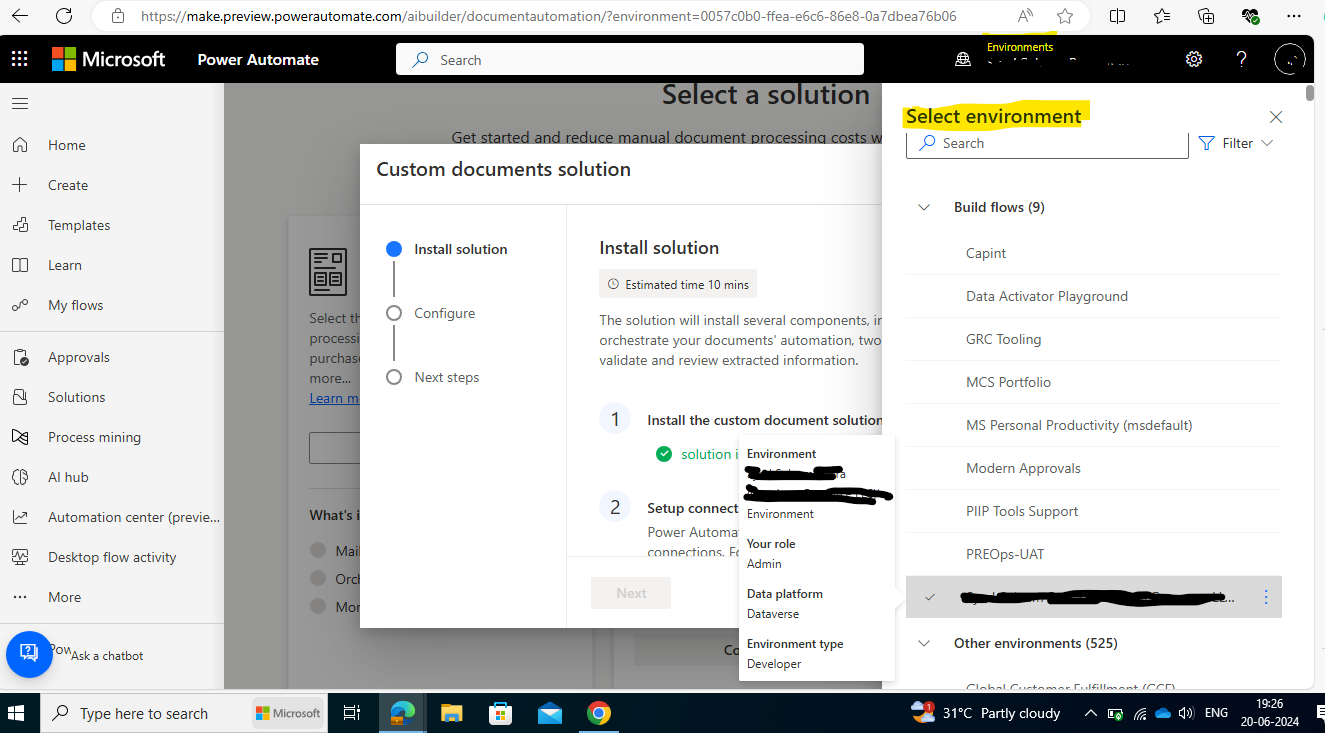1325x733 pixels.
Task: Click the browser refresh button
Action: tap(64, 16)
